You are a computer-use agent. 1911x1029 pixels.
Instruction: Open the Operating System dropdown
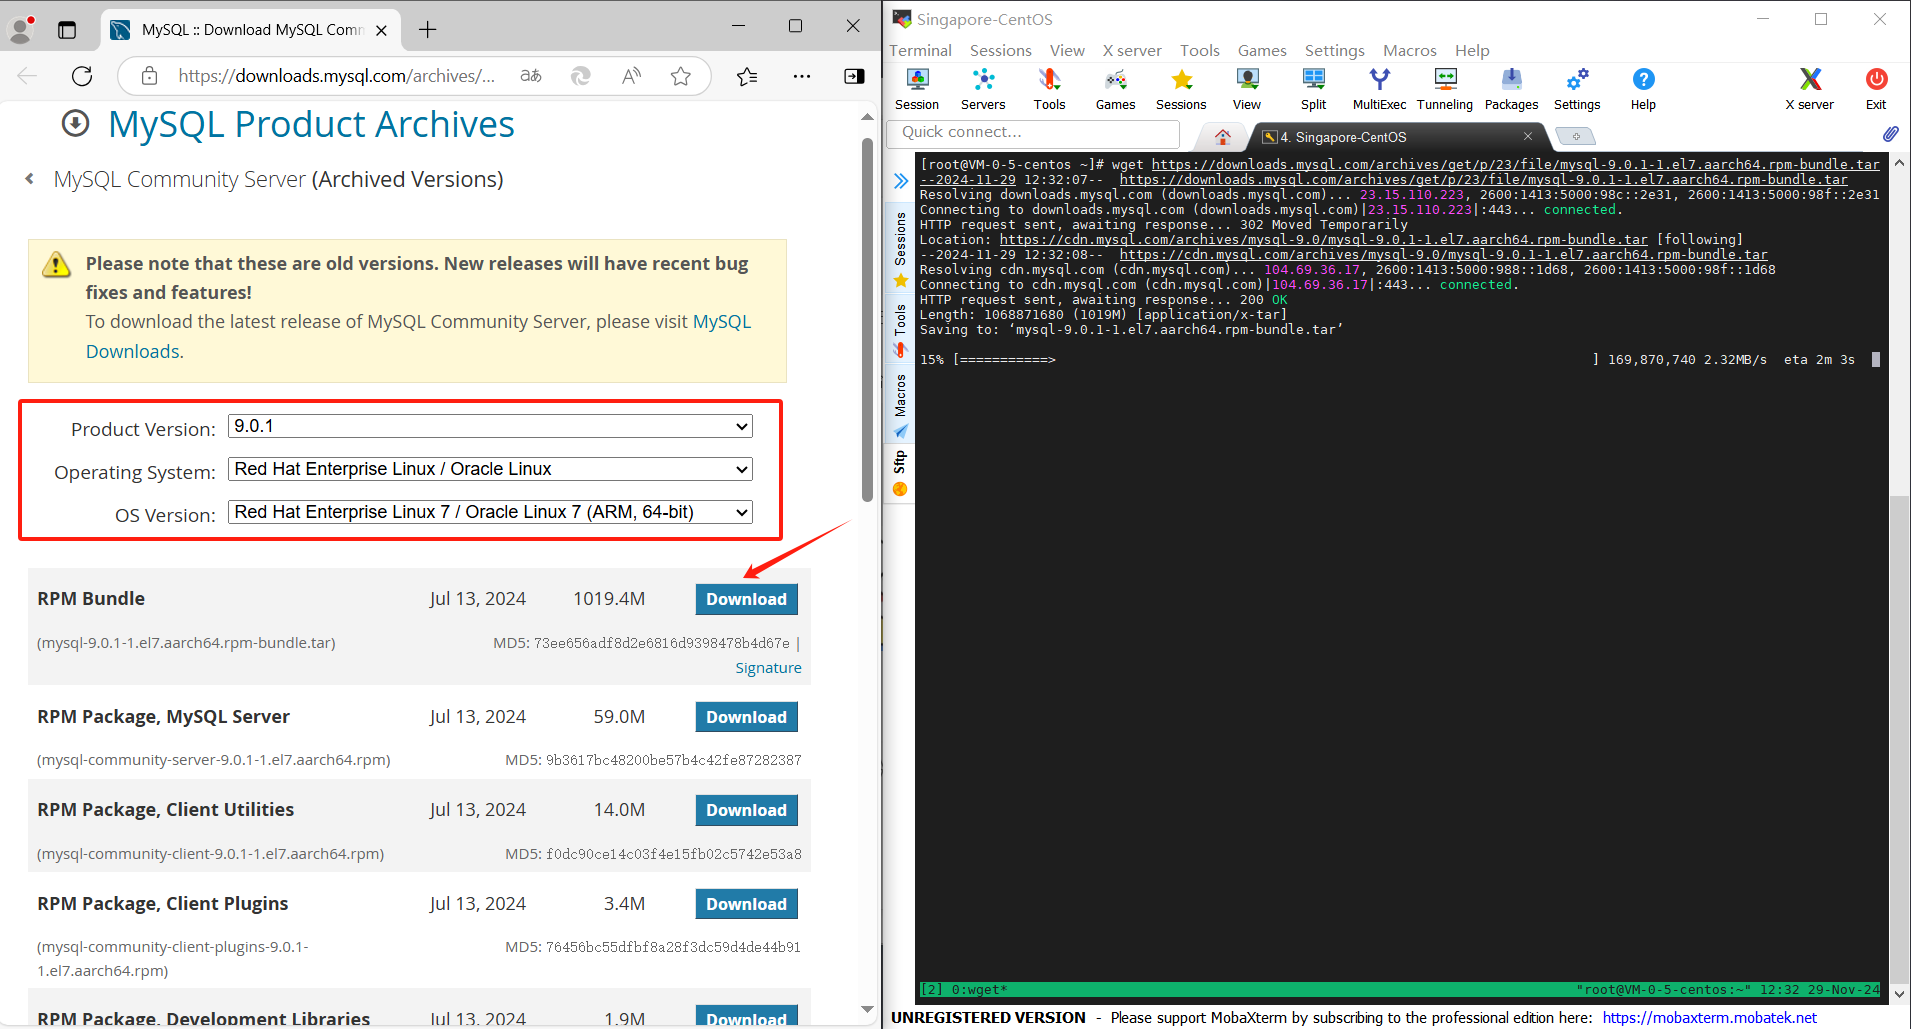click(x=490, y=469)
